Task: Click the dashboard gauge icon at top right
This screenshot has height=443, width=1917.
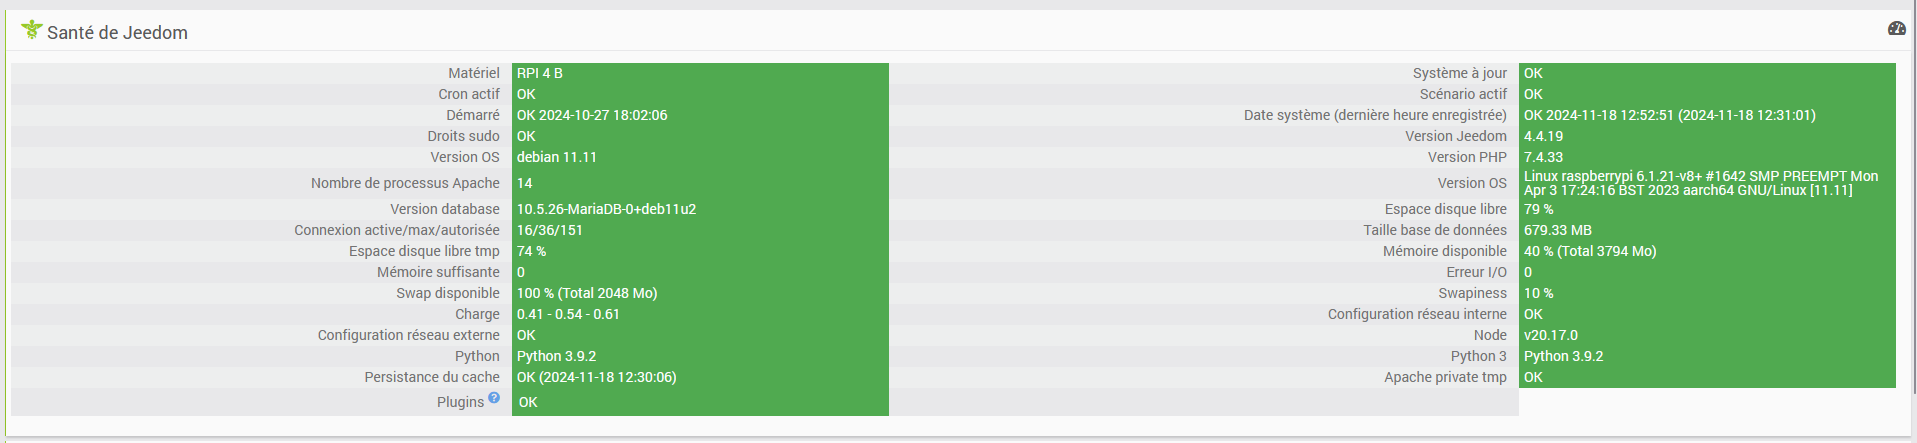Action: point(1896,29)
